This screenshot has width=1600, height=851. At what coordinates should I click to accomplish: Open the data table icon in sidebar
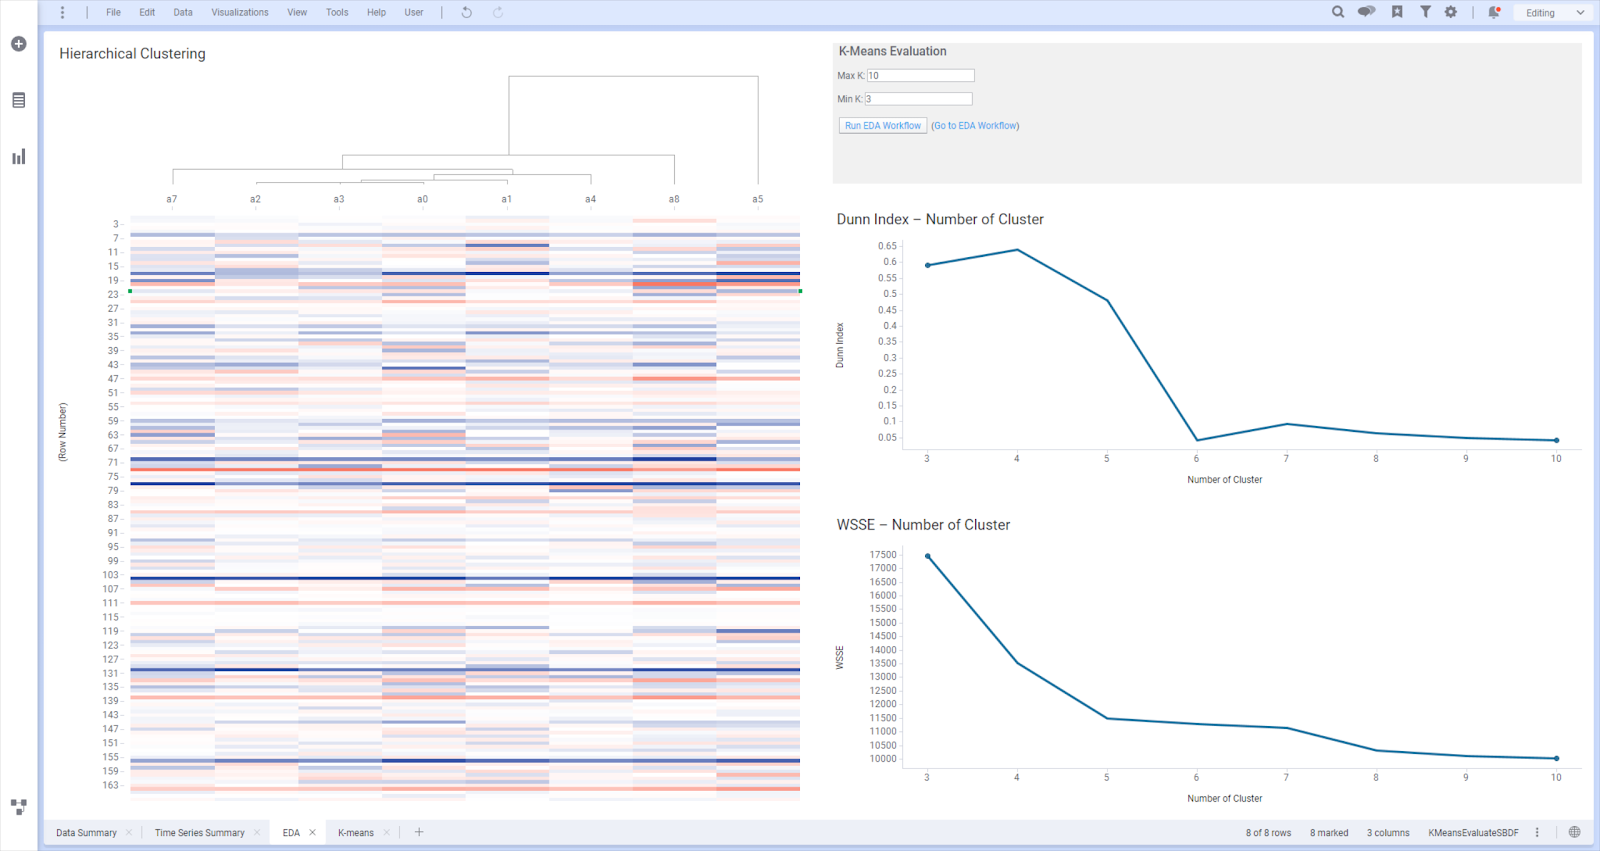pos(18,100)
